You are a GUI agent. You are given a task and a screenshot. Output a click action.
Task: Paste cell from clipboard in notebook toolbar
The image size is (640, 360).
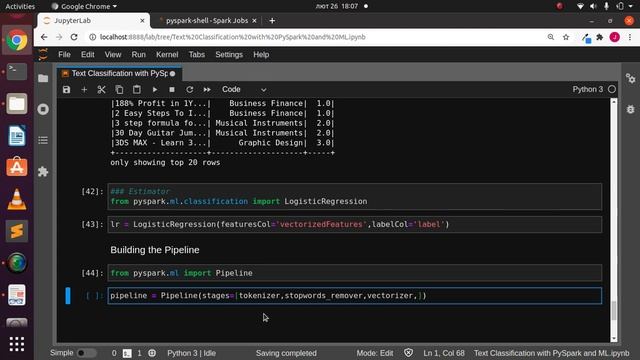137,89
